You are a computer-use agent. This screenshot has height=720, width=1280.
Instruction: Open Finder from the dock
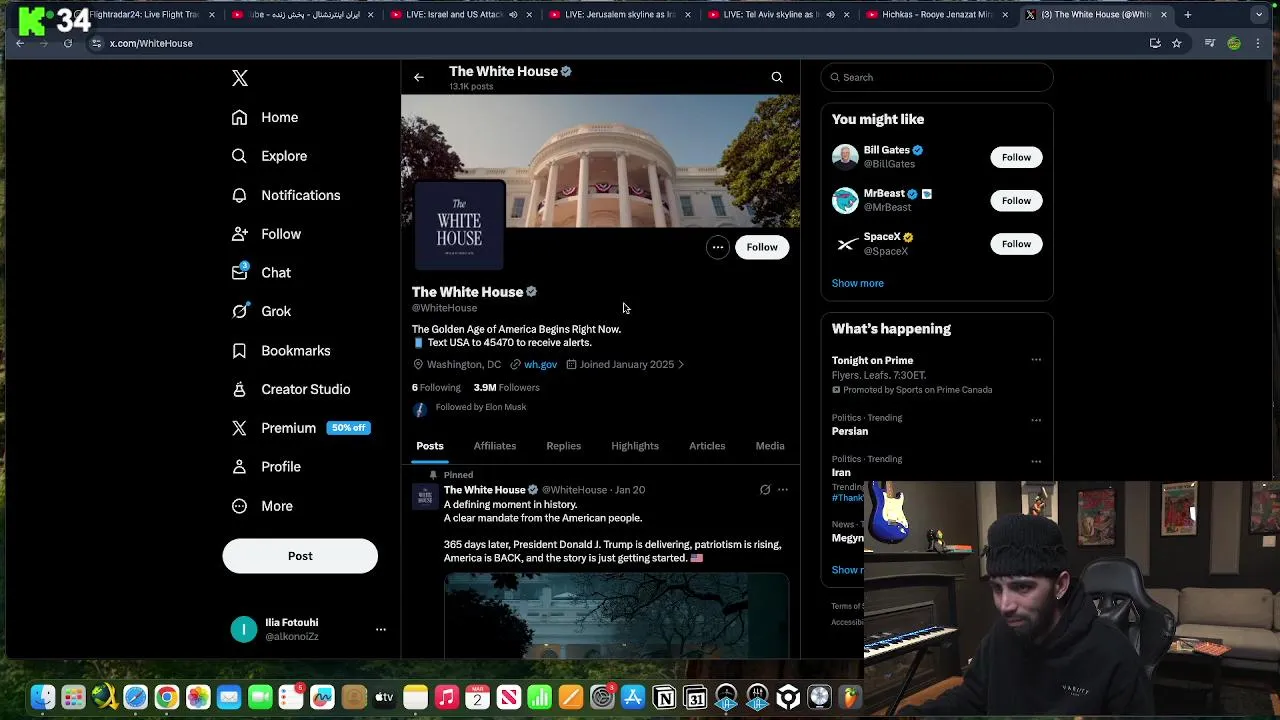(x=42, y=697)
